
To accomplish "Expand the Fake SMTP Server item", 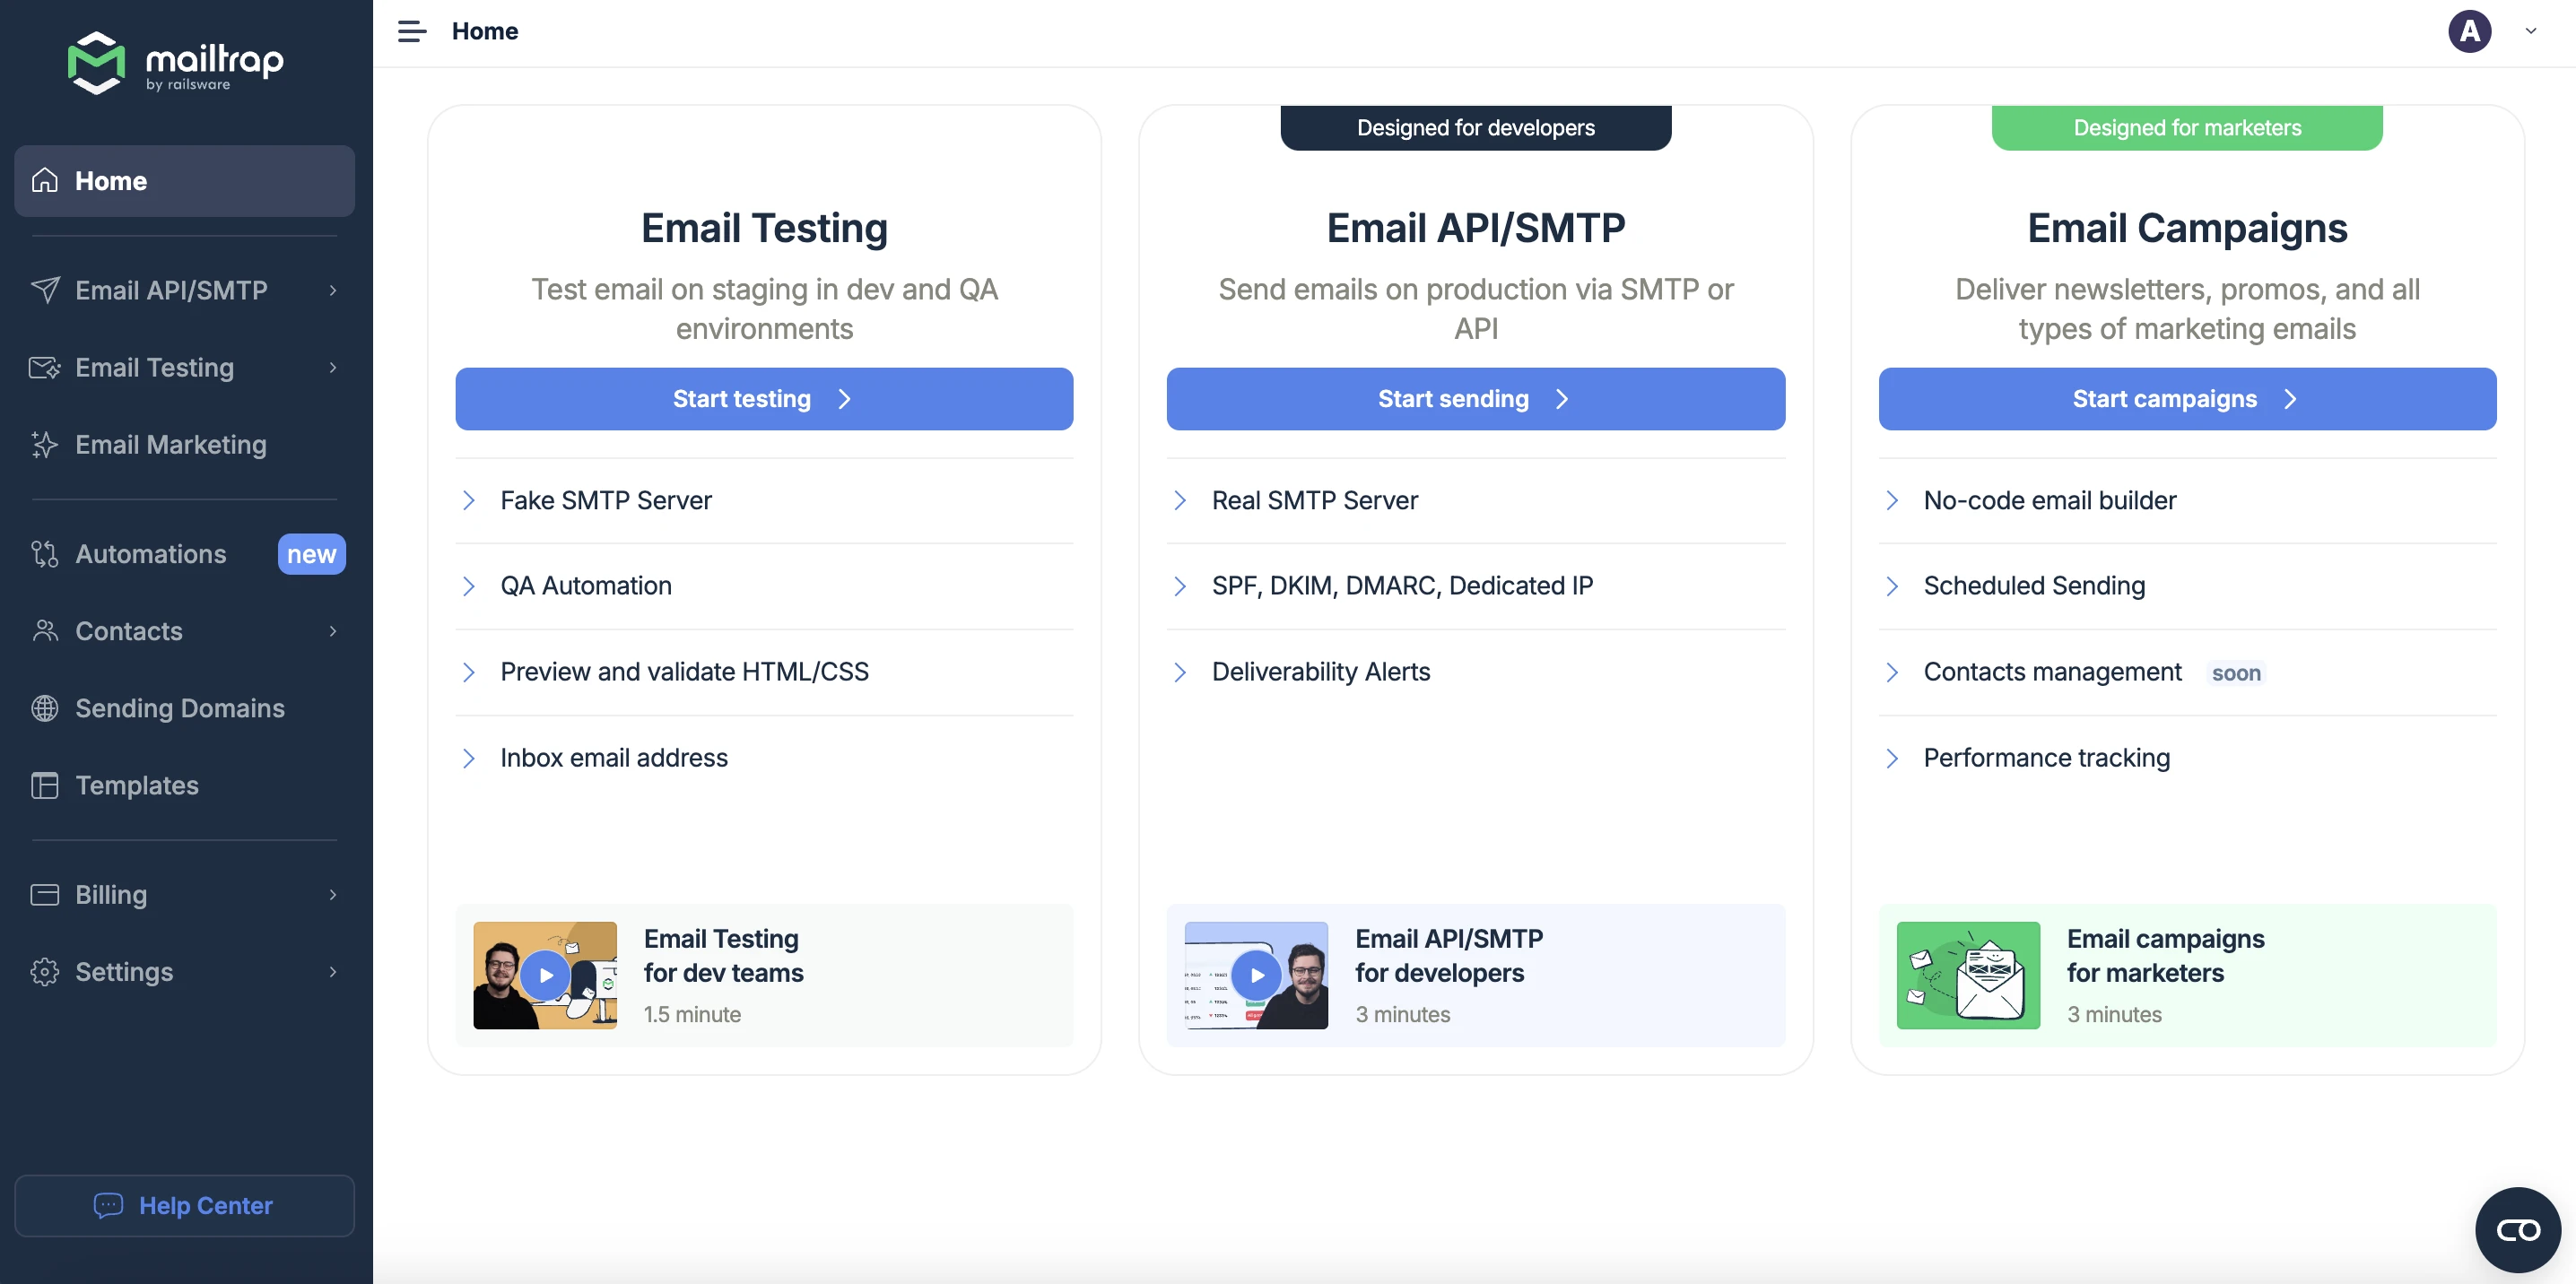I will (x=606, y=500).
